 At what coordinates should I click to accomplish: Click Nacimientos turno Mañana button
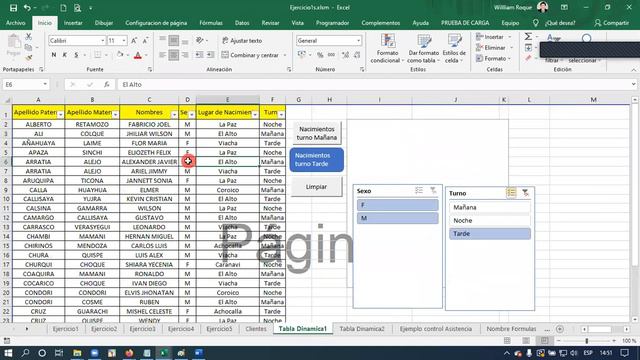(x=317, y=133)
